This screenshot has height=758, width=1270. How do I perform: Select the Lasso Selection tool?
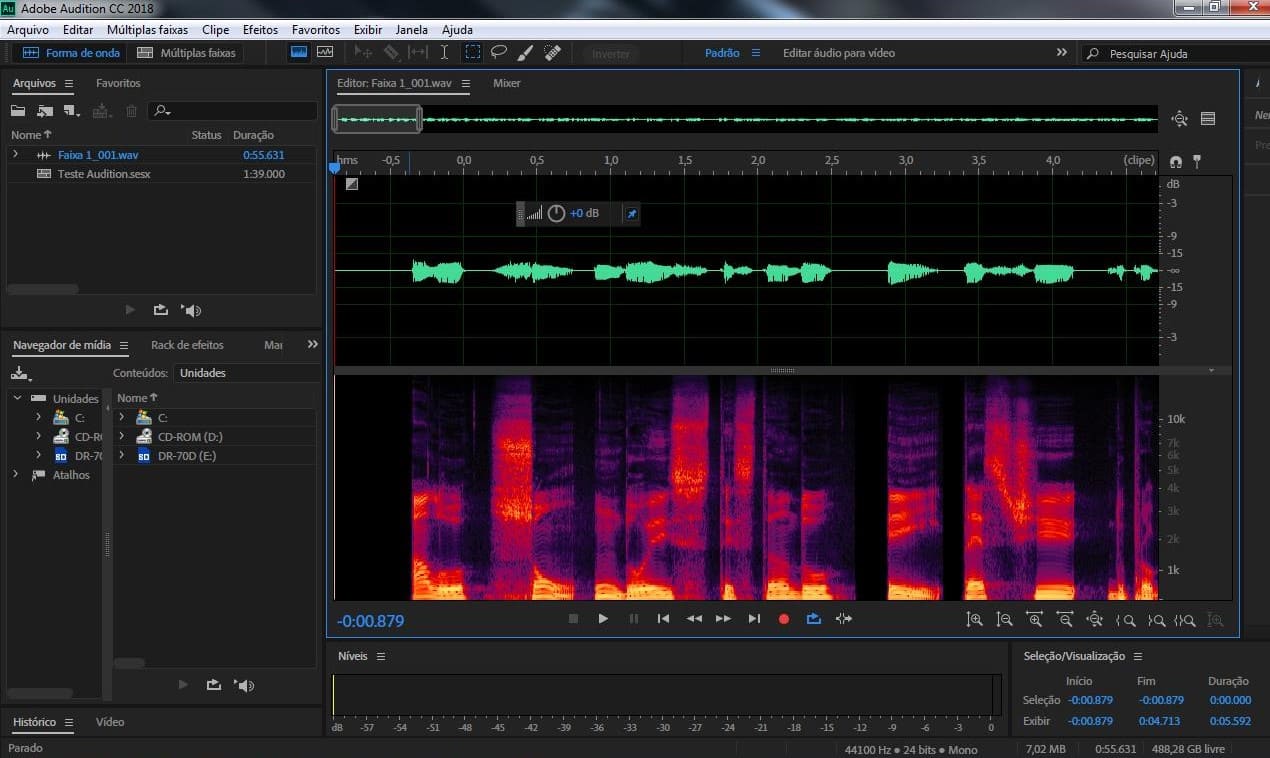tap(498, 52)
